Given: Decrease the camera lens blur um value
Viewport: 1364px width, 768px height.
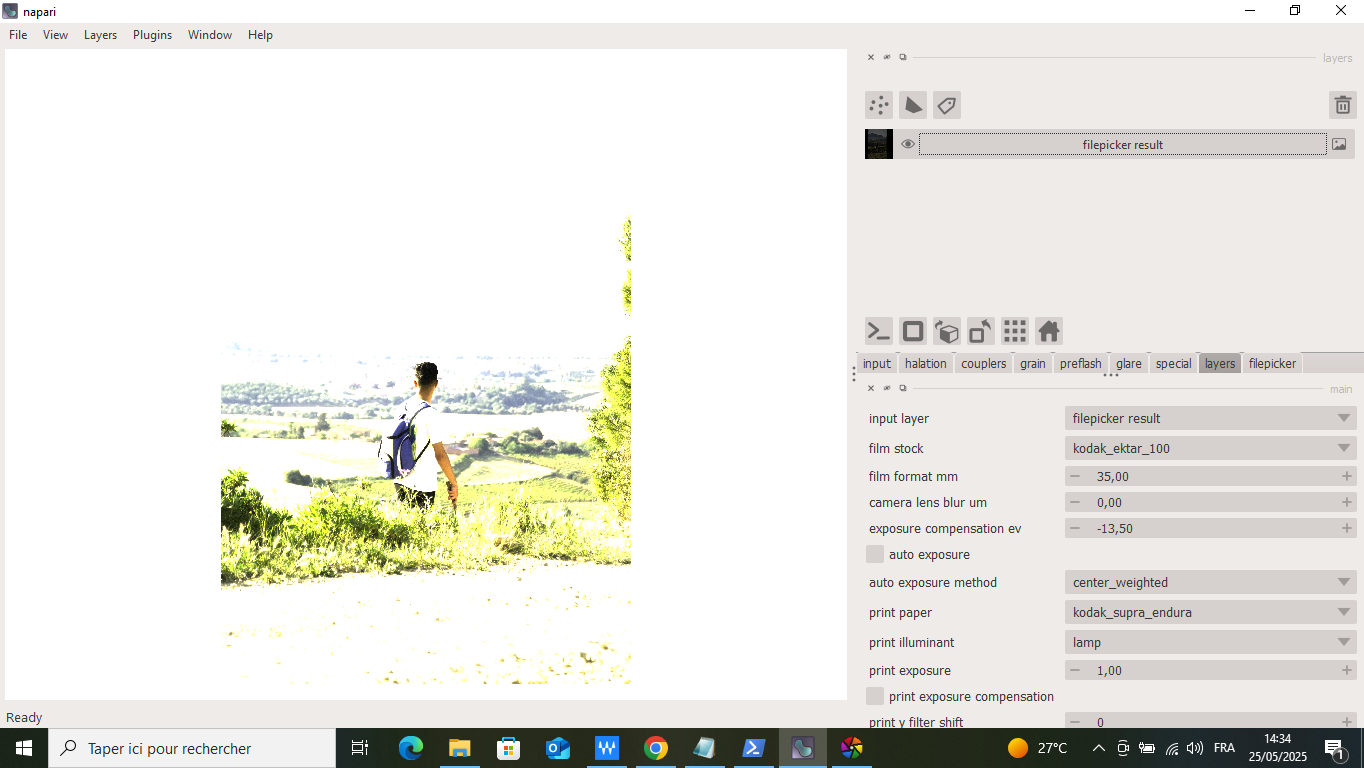Looking at the screenshot, I should (x=1075, y=502).
